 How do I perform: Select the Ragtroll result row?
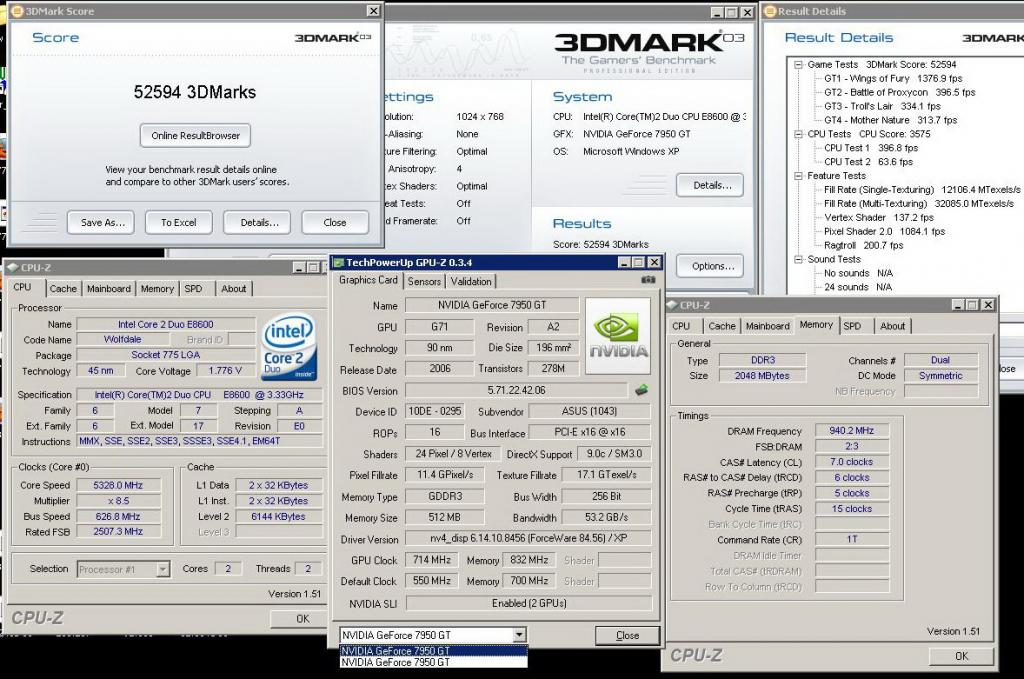tap(863, 245)
